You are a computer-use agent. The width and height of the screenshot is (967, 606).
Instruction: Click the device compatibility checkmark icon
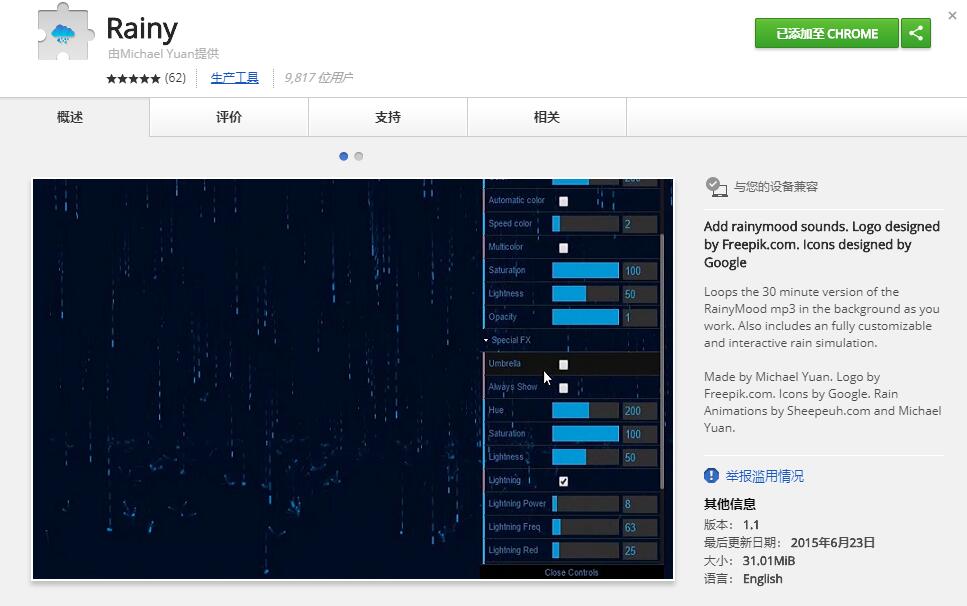tap(714, 185)
